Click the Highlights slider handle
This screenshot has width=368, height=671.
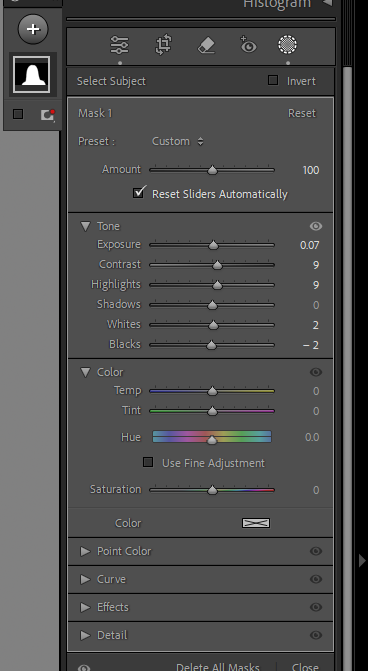tap(217, 285)
